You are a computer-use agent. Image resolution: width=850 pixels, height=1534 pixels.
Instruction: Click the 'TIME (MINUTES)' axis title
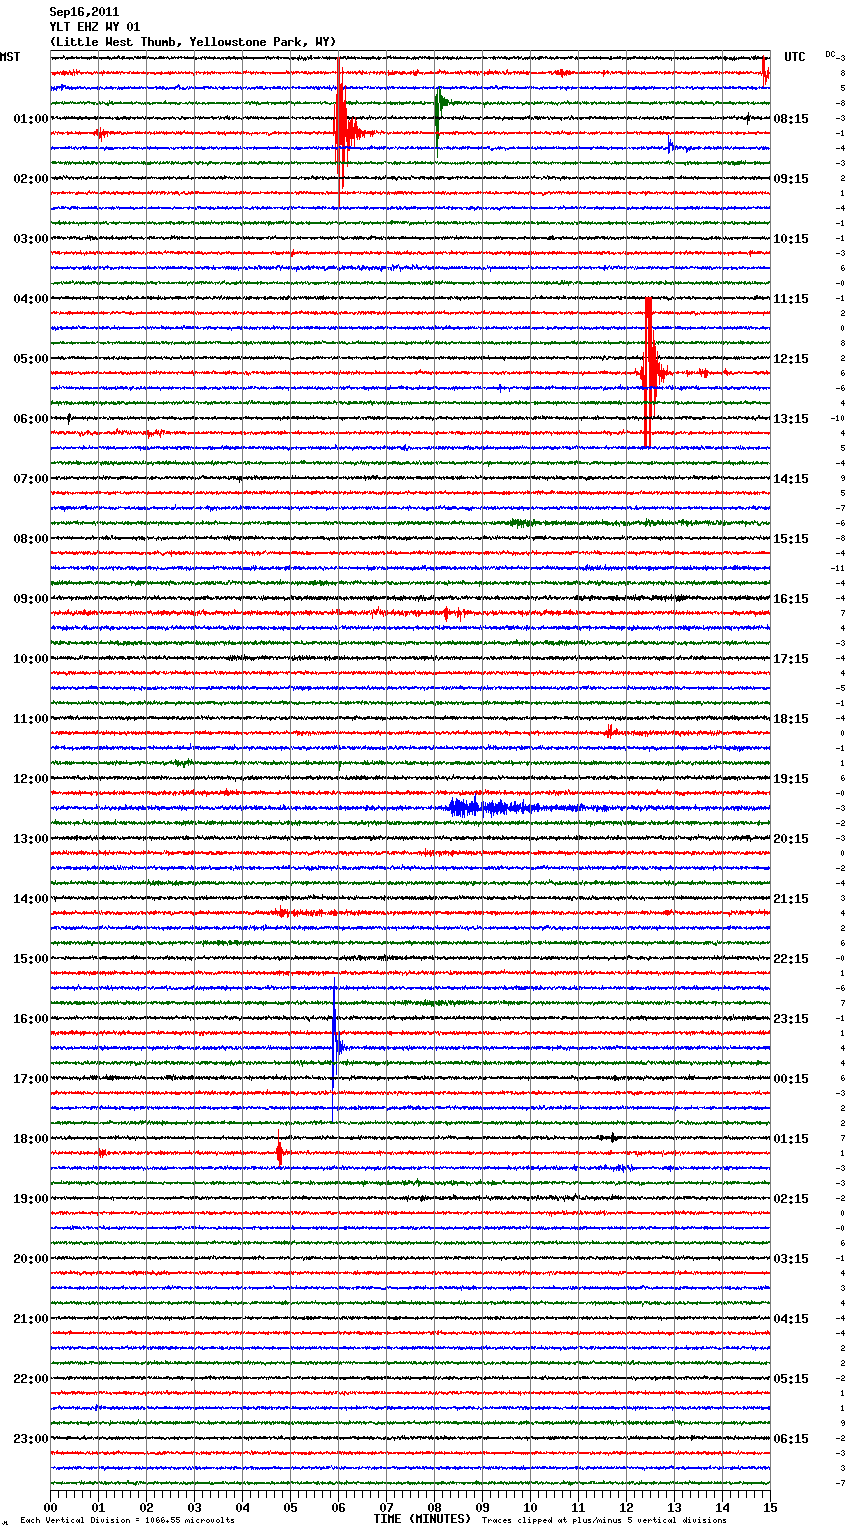[x=422, y=1519]
